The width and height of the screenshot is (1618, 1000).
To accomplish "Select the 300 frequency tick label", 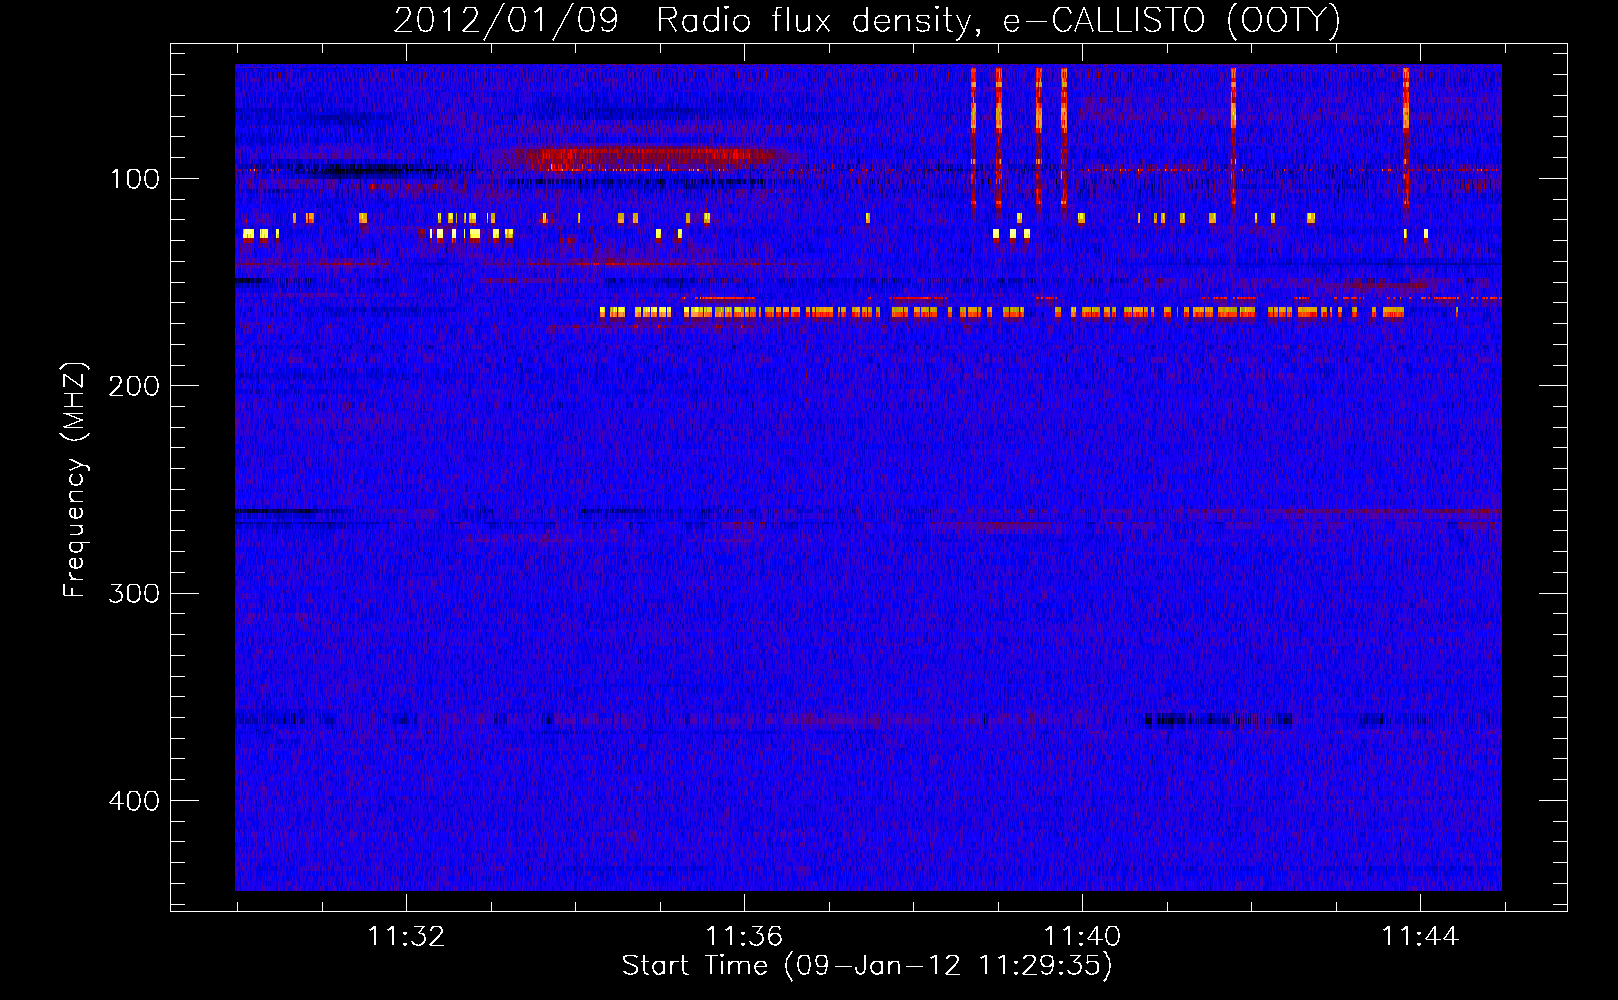I will [x=134, y=594].
